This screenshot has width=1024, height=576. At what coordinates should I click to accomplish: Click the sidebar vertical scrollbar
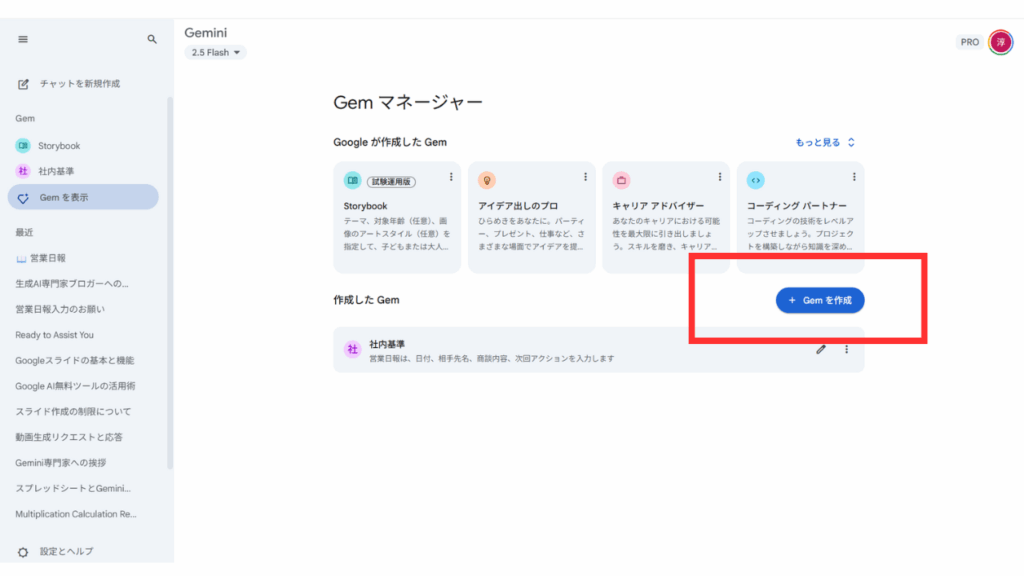coord(170,283)
